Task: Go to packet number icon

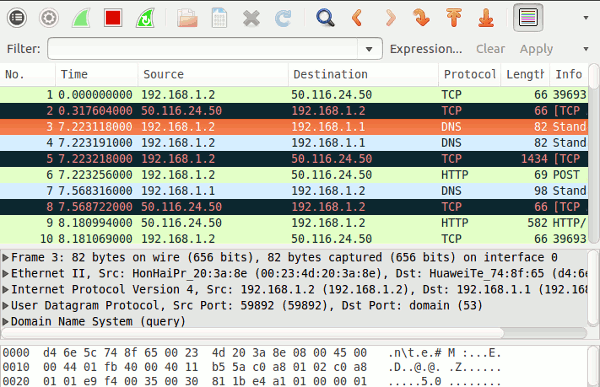Action: 422,18
